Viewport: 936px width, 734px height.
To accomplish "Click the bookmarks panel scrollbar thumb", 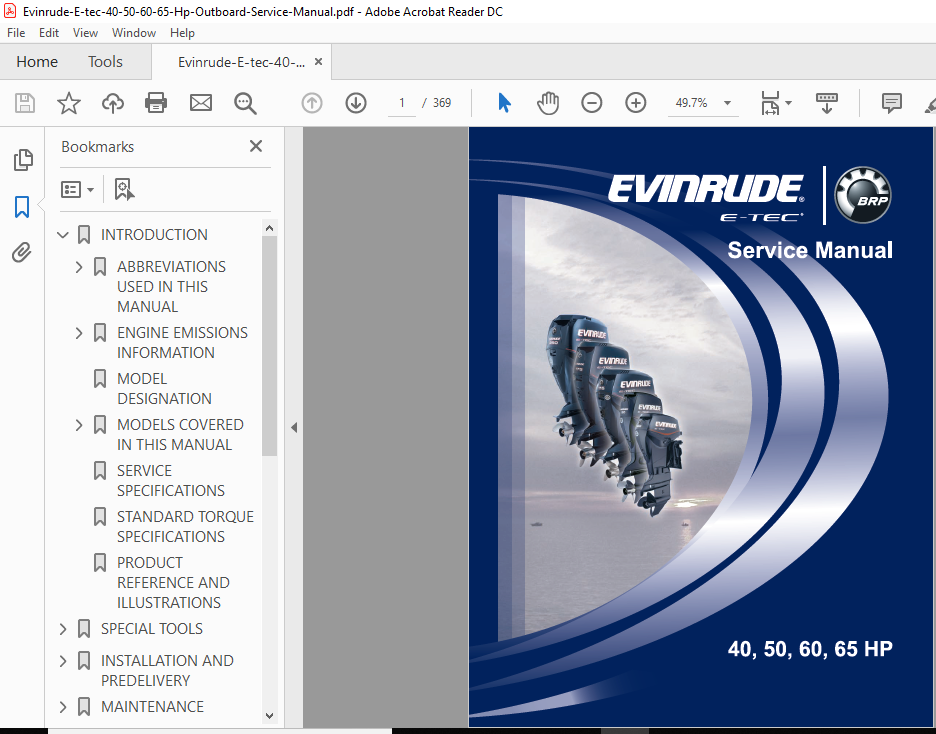I will pyautogui.click(x=269, y=347).
